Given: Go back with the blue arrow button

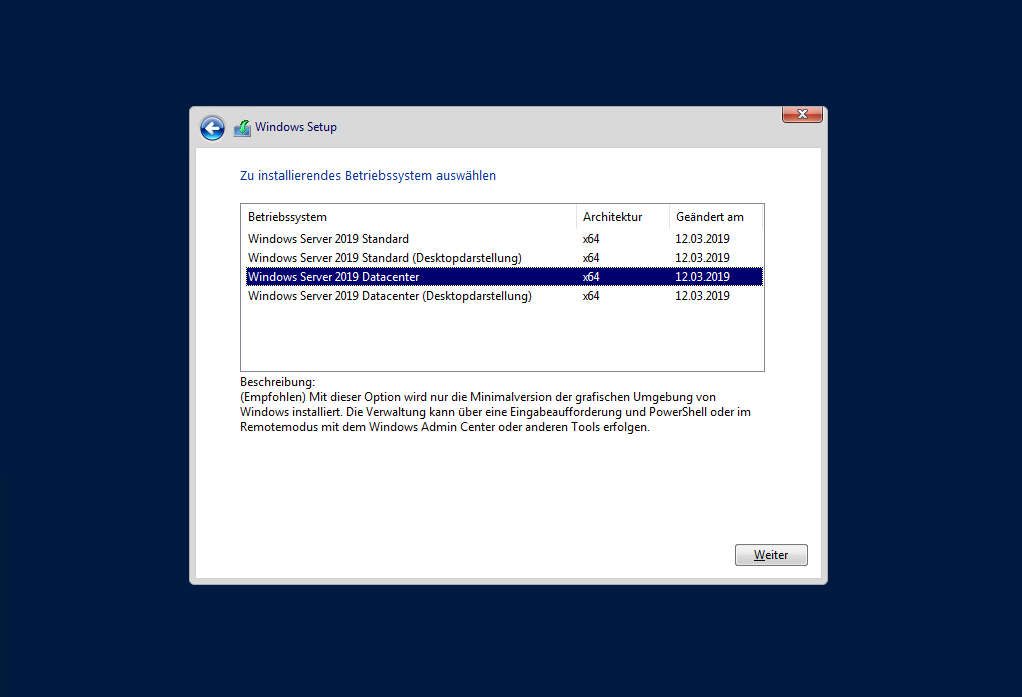Looking at the screenshot, I should pos(212,128).
